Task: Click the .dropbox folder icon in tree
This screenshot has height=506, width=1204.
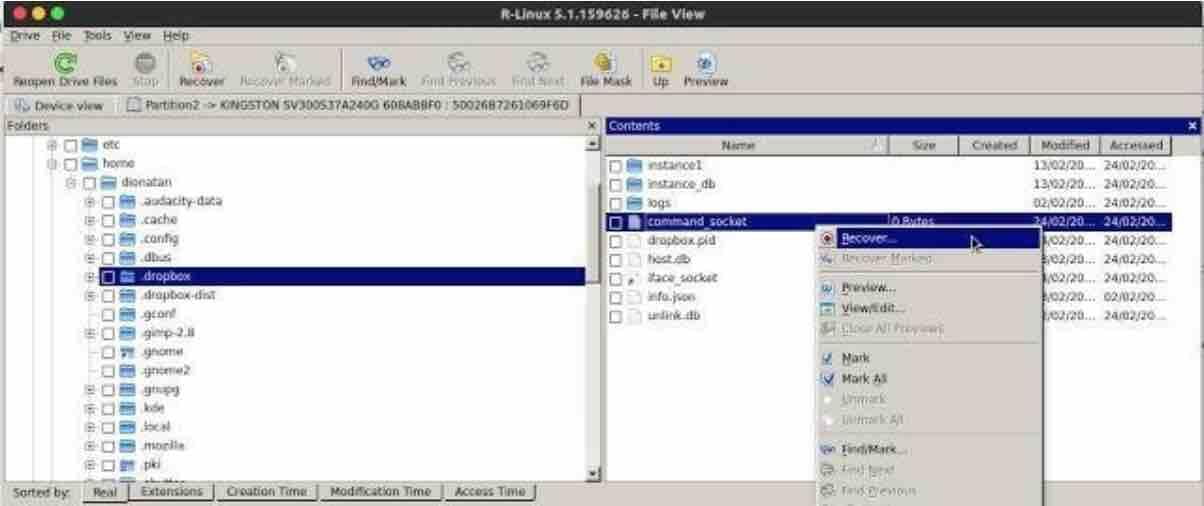Action: [x=127, y=276]
